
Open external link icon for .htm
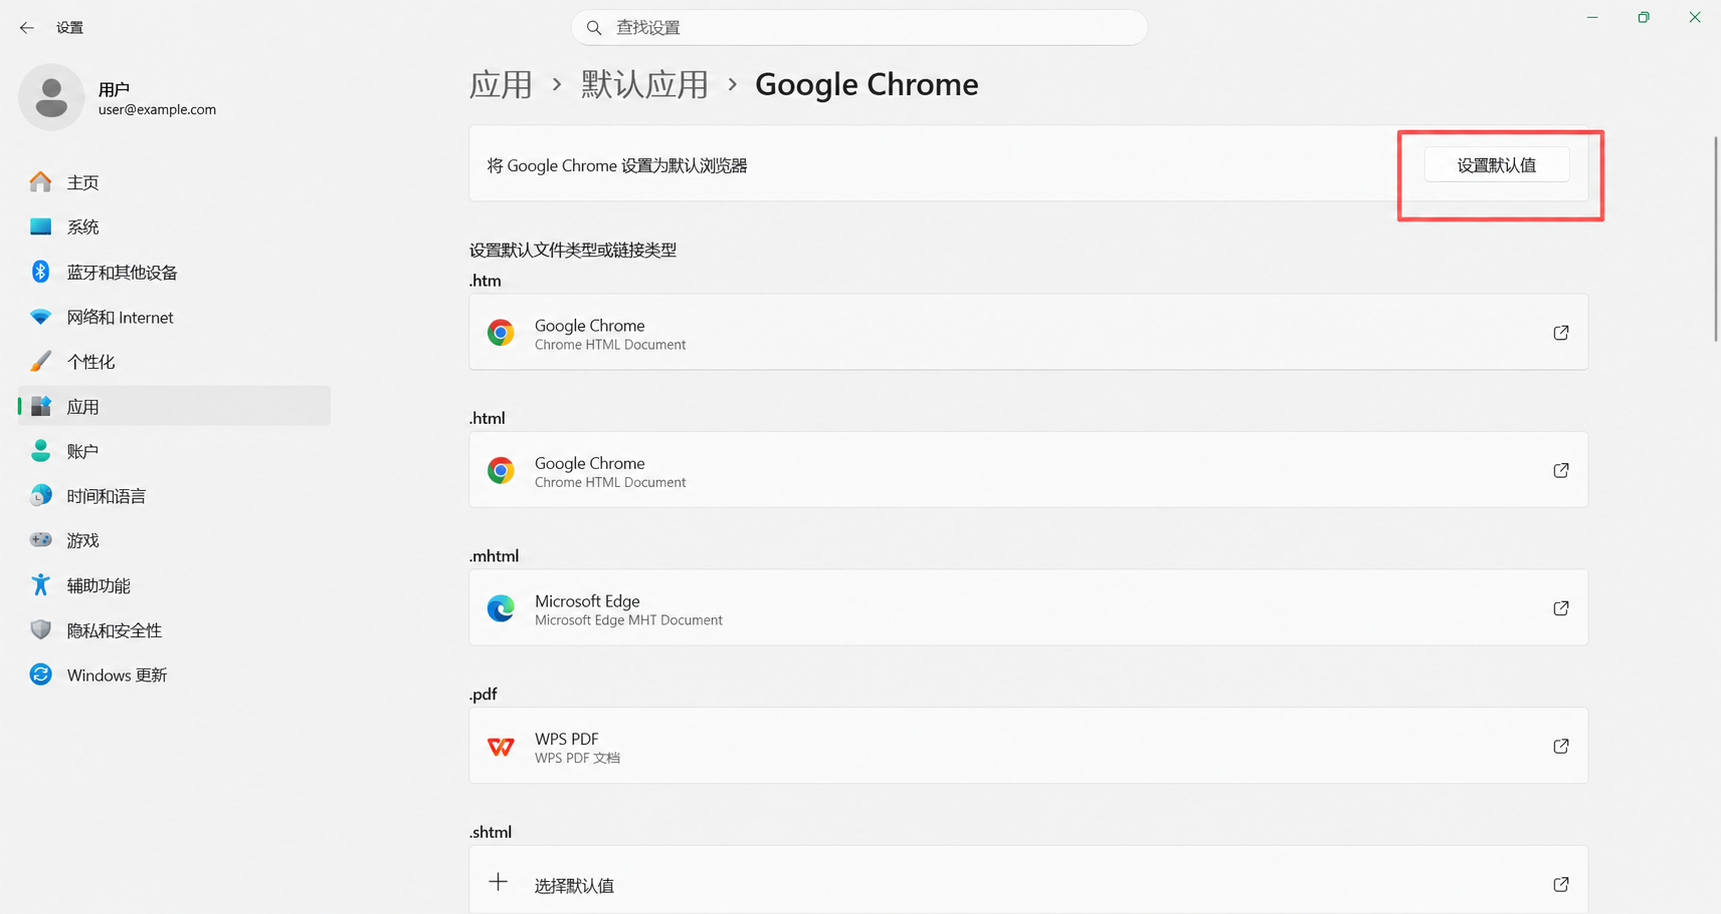pyautogui.click(x=1561, y=333)
